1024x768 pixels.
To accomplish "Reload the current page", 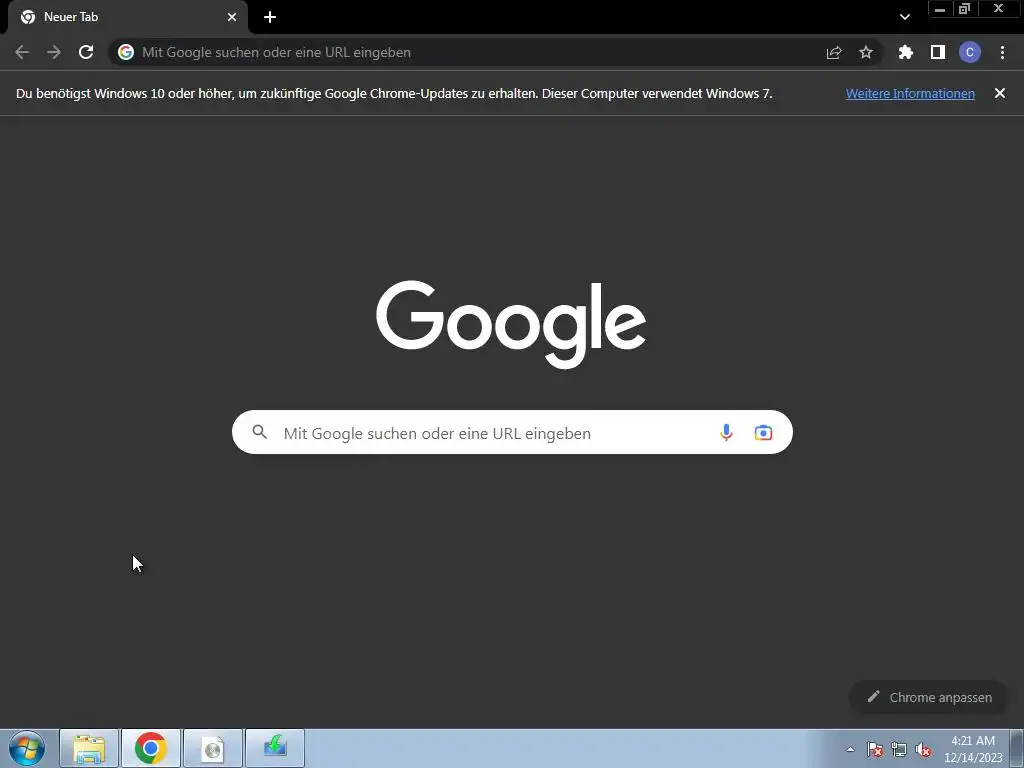I will click(x=86, y=52).
